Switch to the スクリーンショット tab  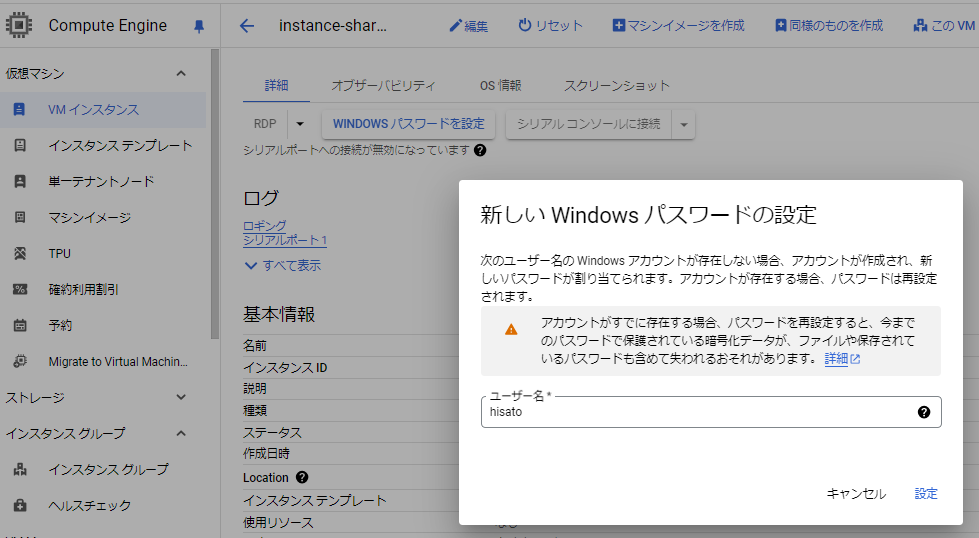pyautogui.click(x=616, y=86)
